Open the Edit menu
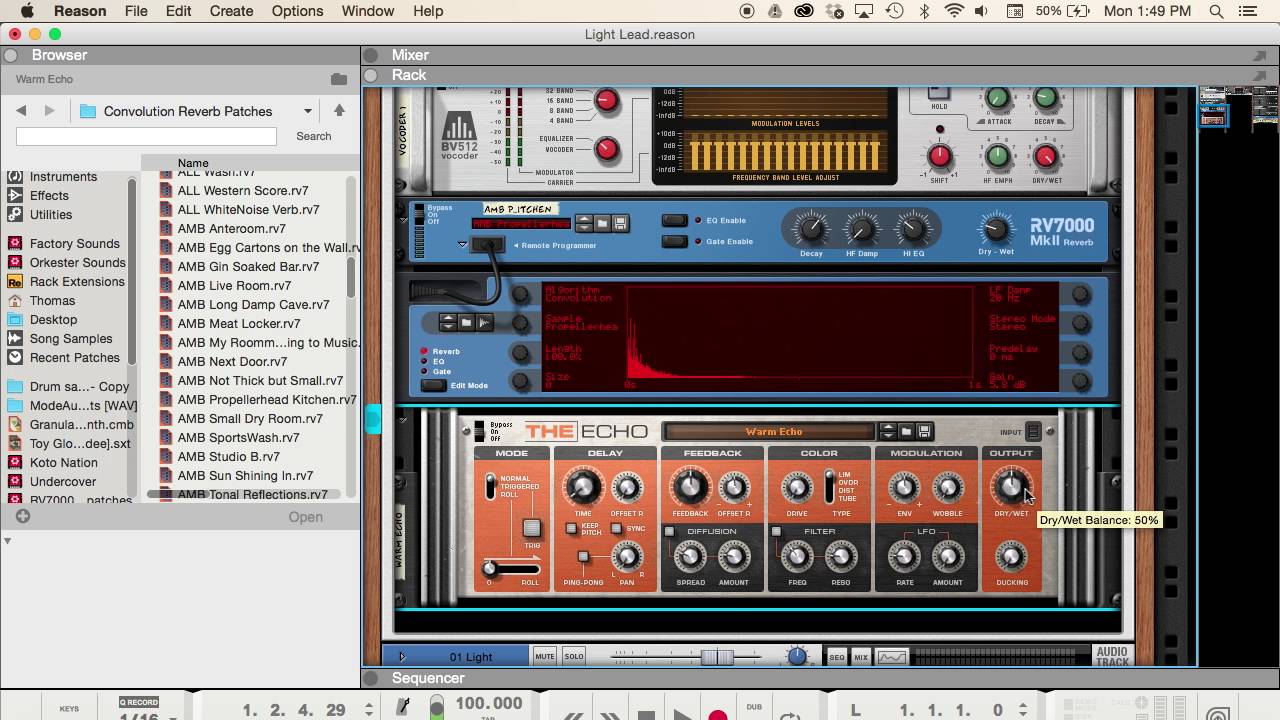 [x=178, y=11]
